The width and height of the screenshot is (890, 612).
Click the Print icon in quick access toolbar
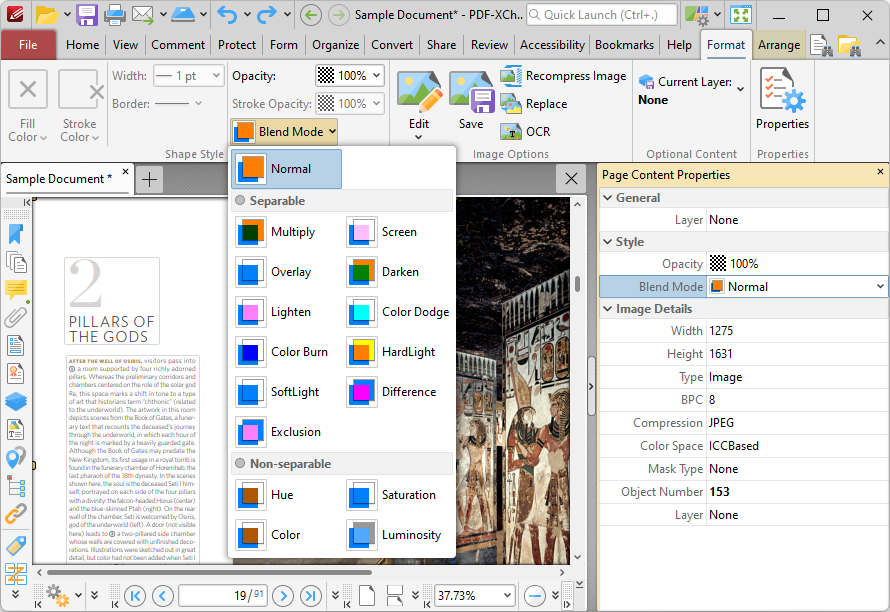point(114,15)
